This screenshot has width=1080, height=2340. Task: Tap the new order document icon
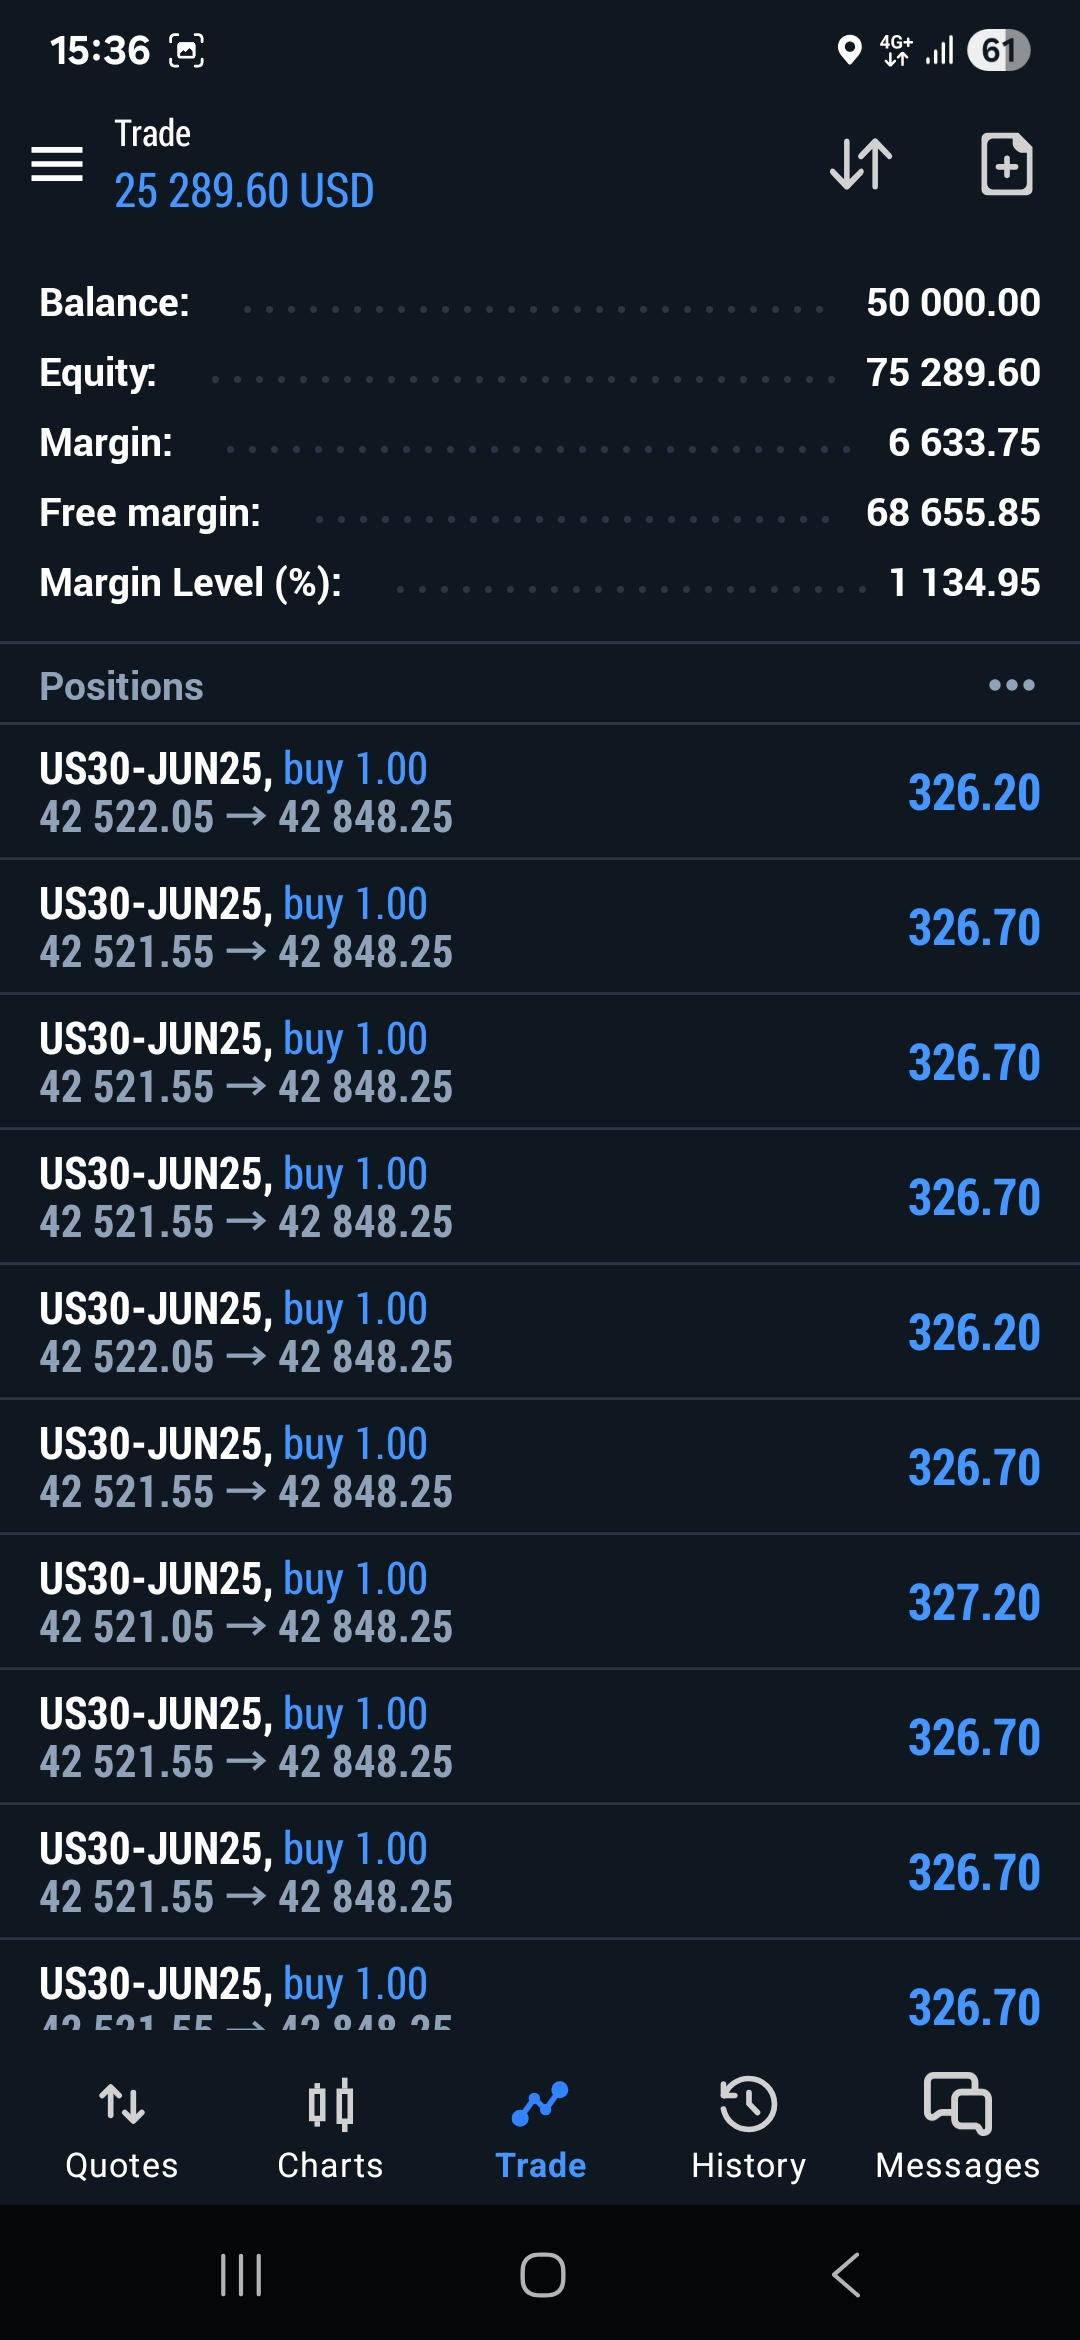(x=1005, y=163)
